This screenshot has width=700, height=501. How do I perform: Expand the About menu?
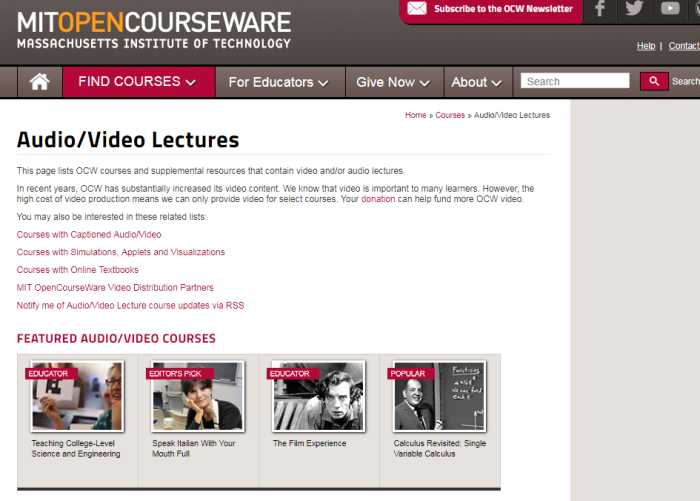(478, 82)
